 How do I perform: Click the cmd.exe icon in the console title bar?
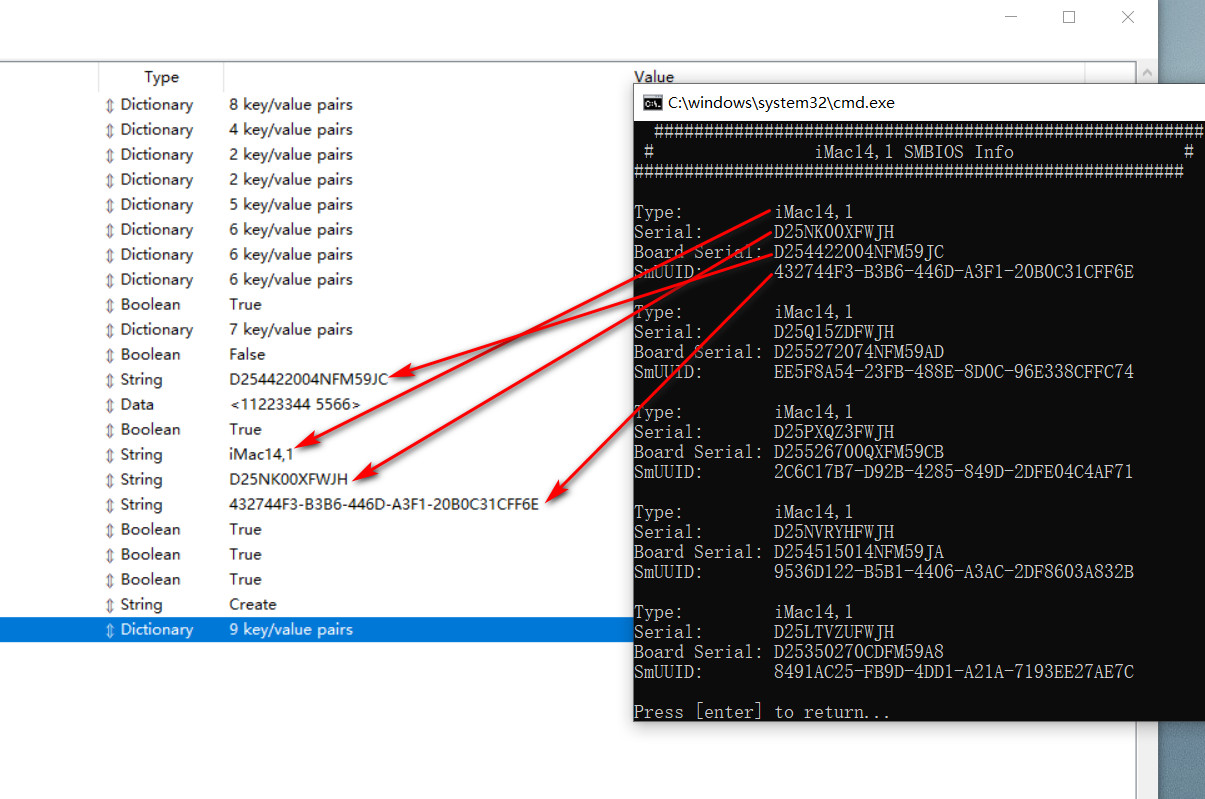pos(652,102)
